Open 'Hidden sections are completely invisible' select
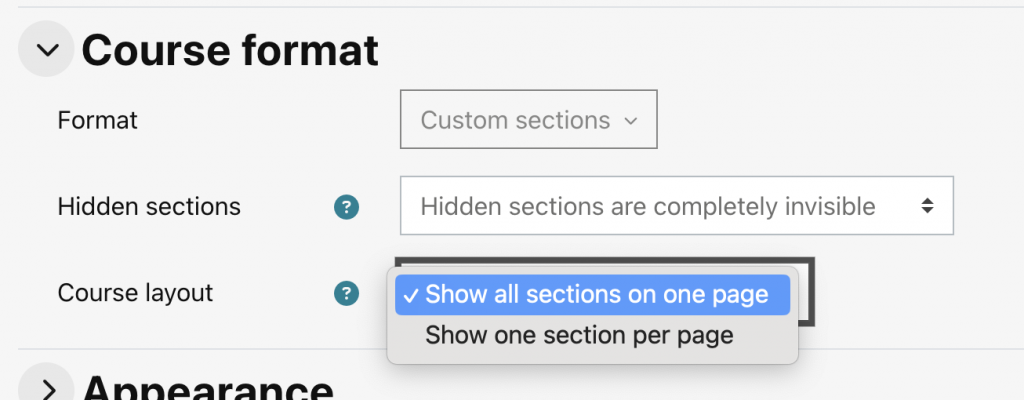1024x400 pixels. pyautogui.click(x=677, y=205)
